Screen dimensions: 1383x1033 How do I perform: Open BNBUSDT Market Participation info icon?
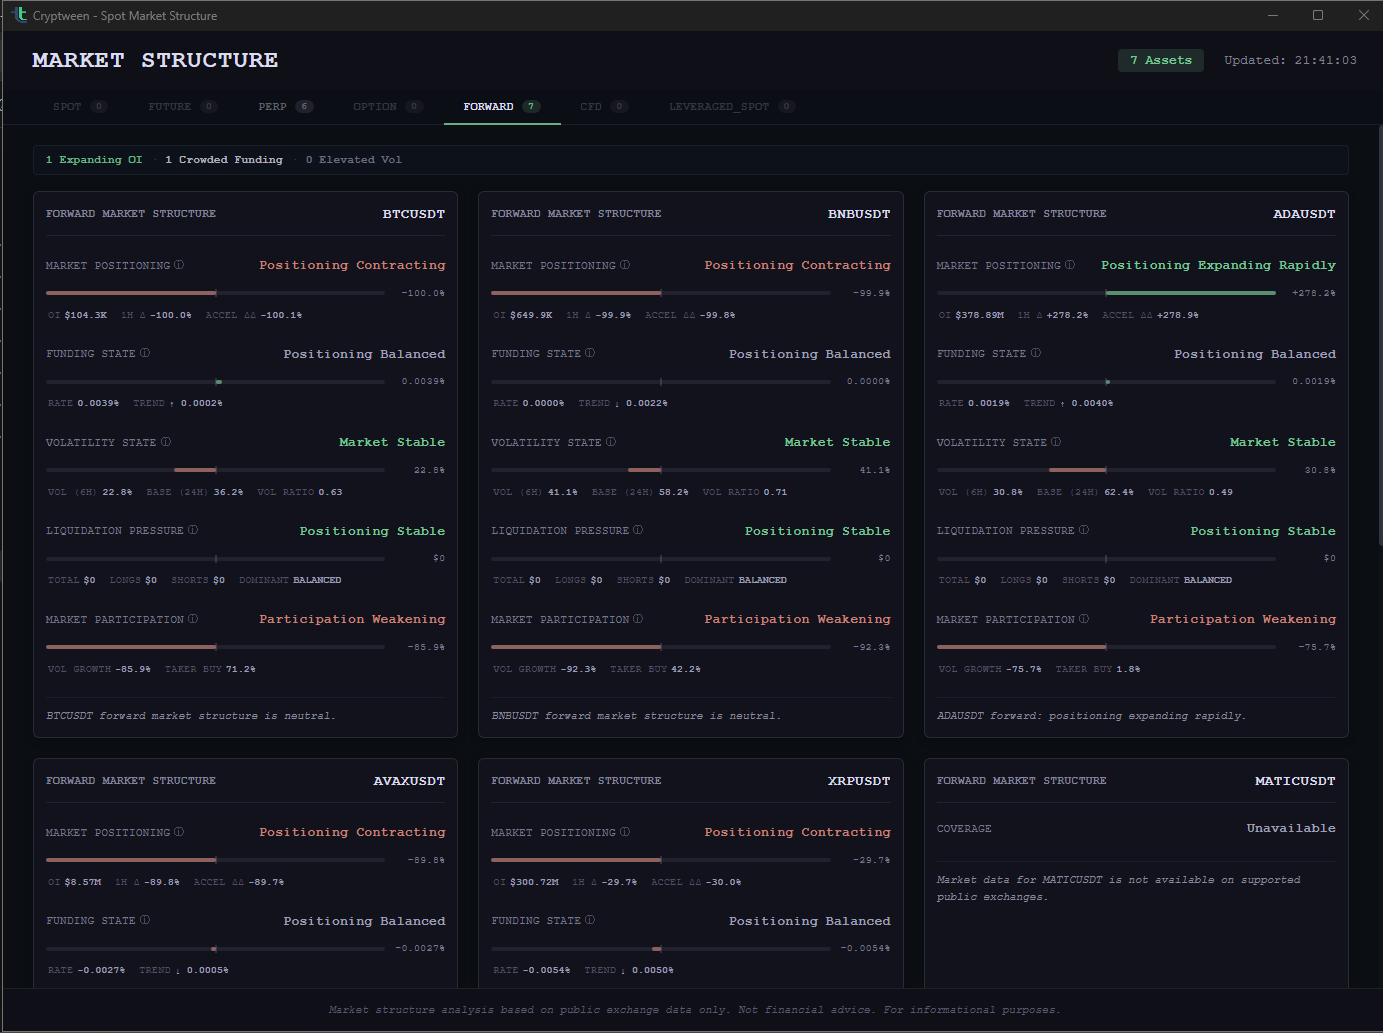coord(638,619)
